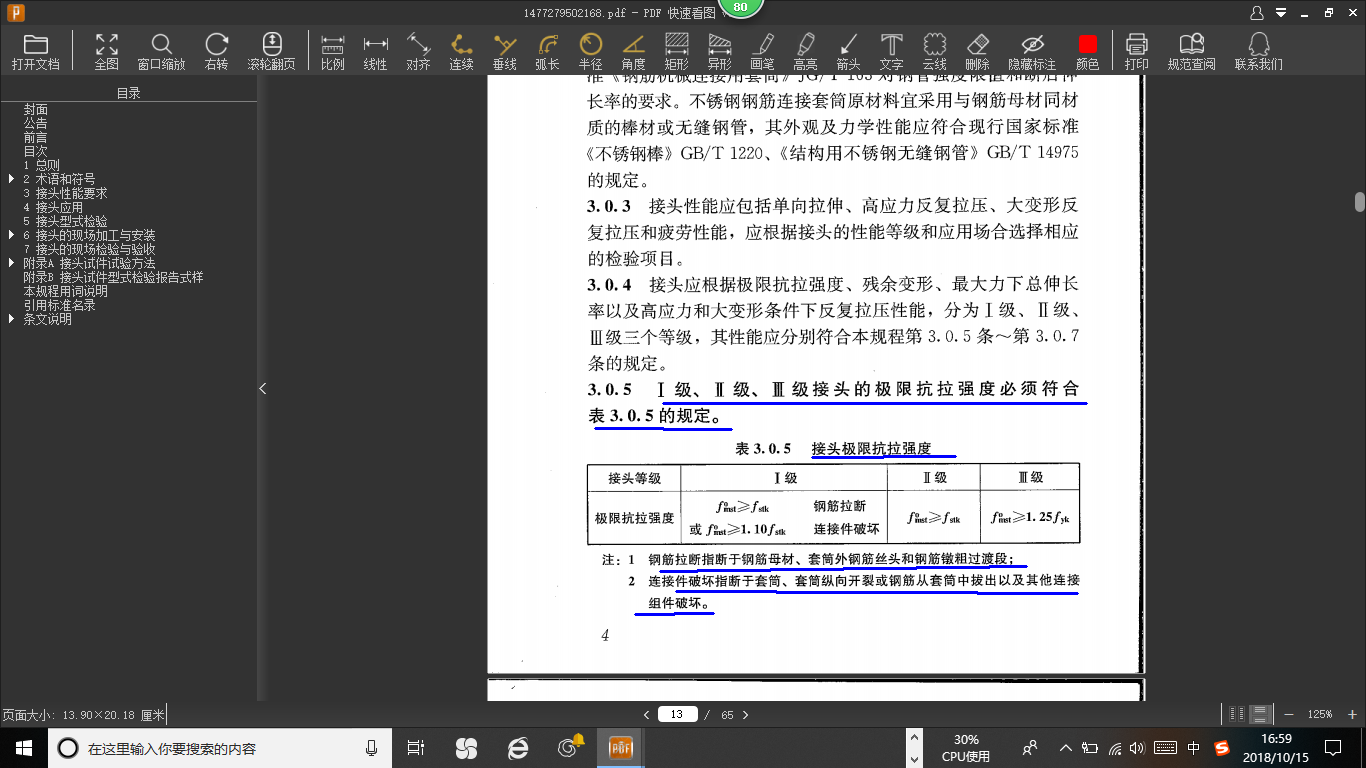Click the Windows taskbar search box

221,748
